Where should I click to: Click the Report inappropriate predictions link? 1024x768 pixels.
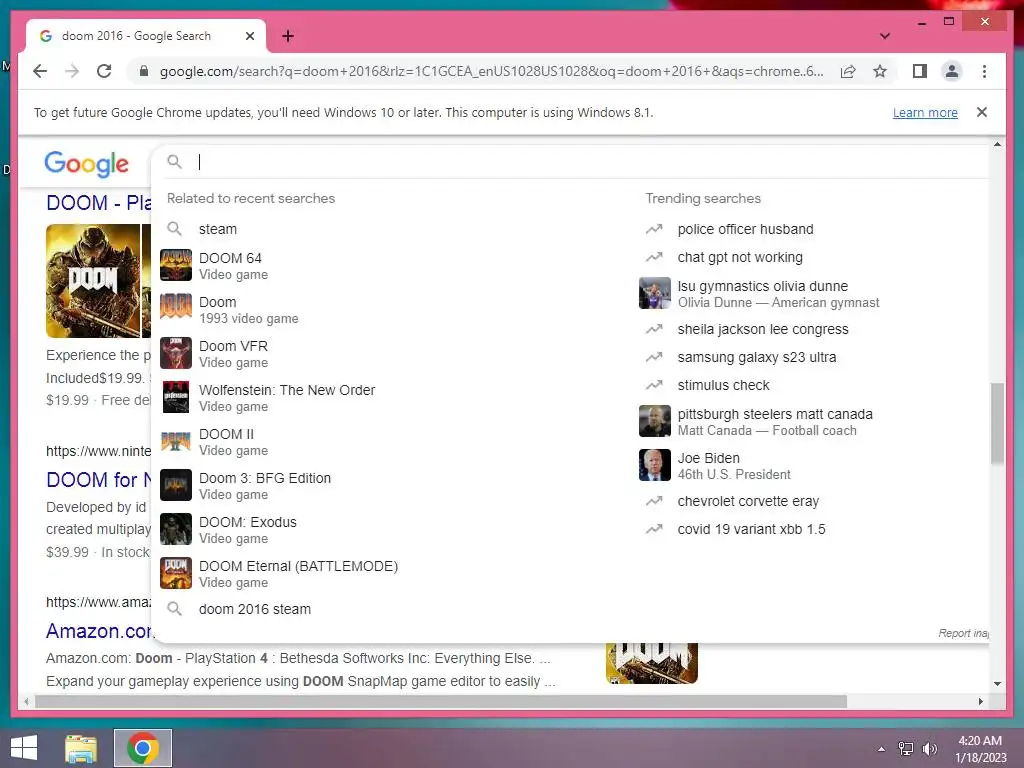point(963,633)
